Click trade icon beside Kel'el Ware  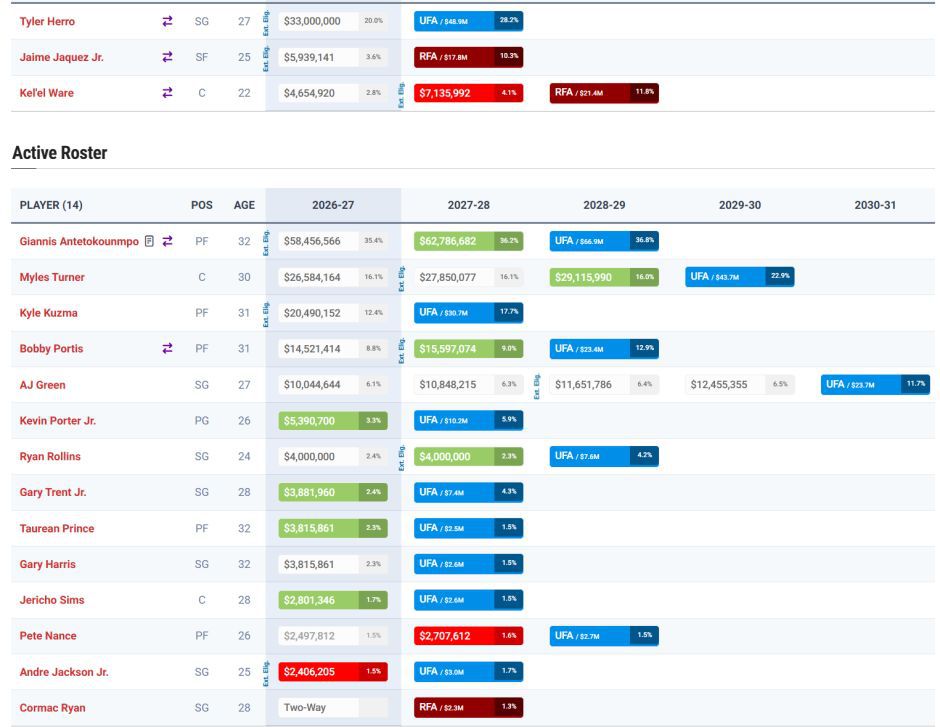pos(167,92)
